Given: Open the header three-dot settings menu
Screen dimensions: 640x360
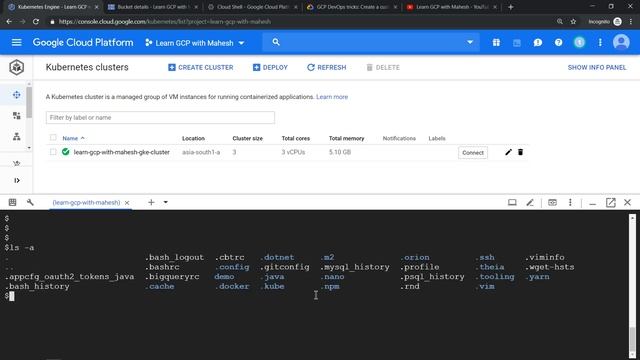Looking at the screenshot, I should click(x=600, y=42).
